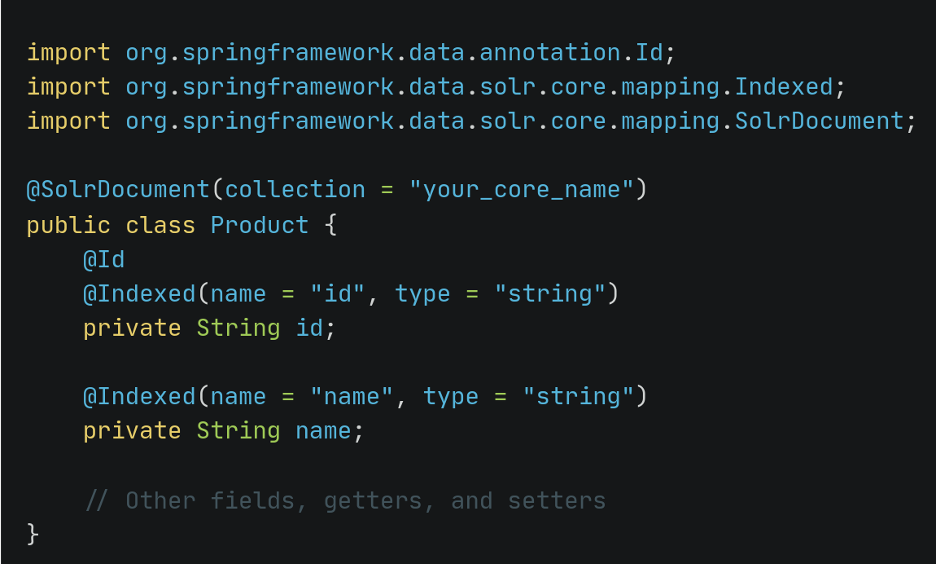Click the "your_core_name" string literal
Image resolution: width=936 pixels, height=564 pixels.
click(x=521, y=190)
